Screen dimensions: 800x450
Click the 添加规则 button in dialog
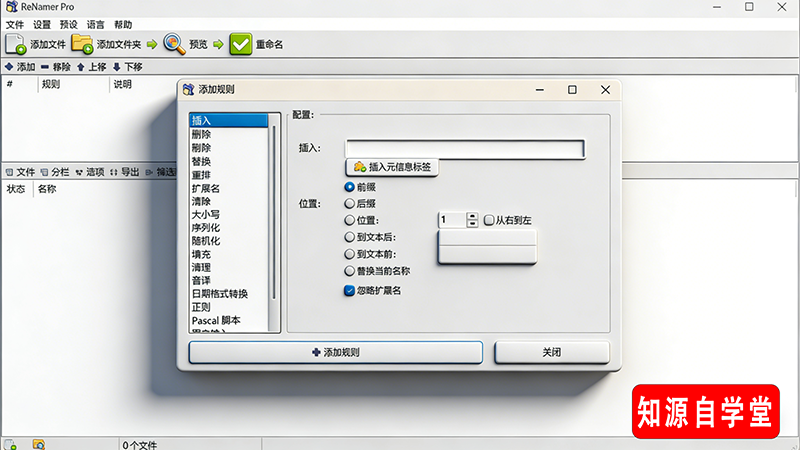click(335, 353)
